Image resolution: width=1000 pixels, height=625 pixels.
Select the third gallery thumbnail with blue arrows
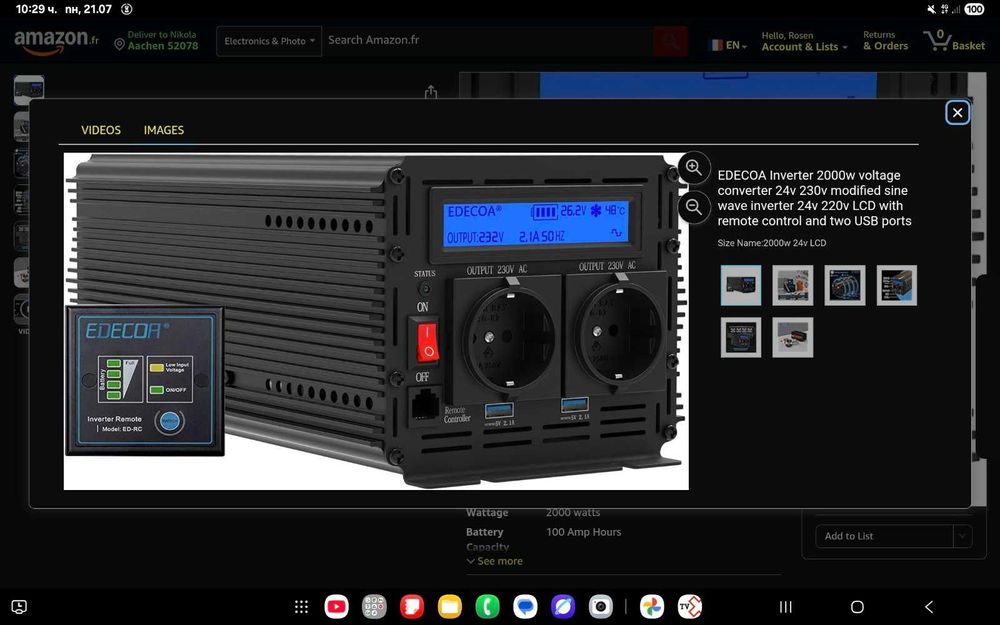coord(845,285)
